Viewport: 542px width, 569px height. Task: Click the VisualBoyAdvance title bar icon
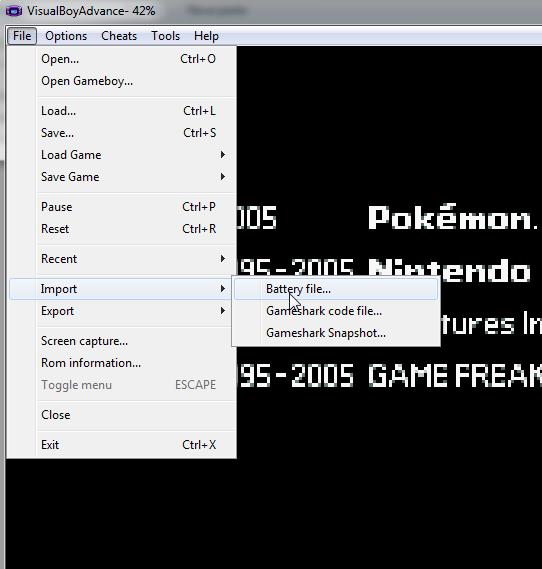tap(13, 11)
